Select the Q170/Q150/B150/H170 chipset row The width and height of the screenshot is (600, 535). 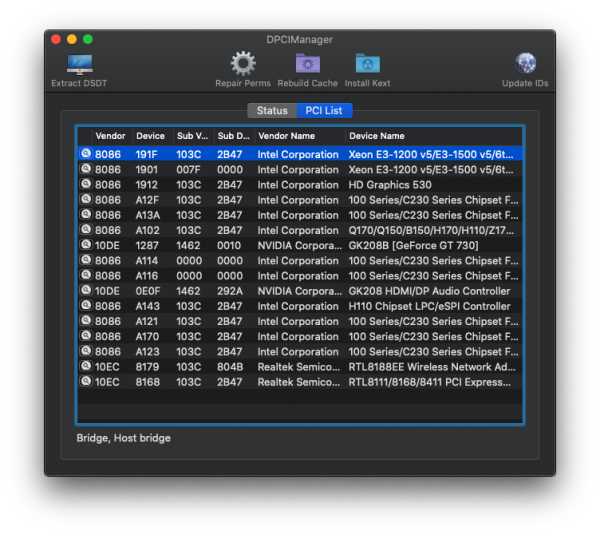click(432, 230)
